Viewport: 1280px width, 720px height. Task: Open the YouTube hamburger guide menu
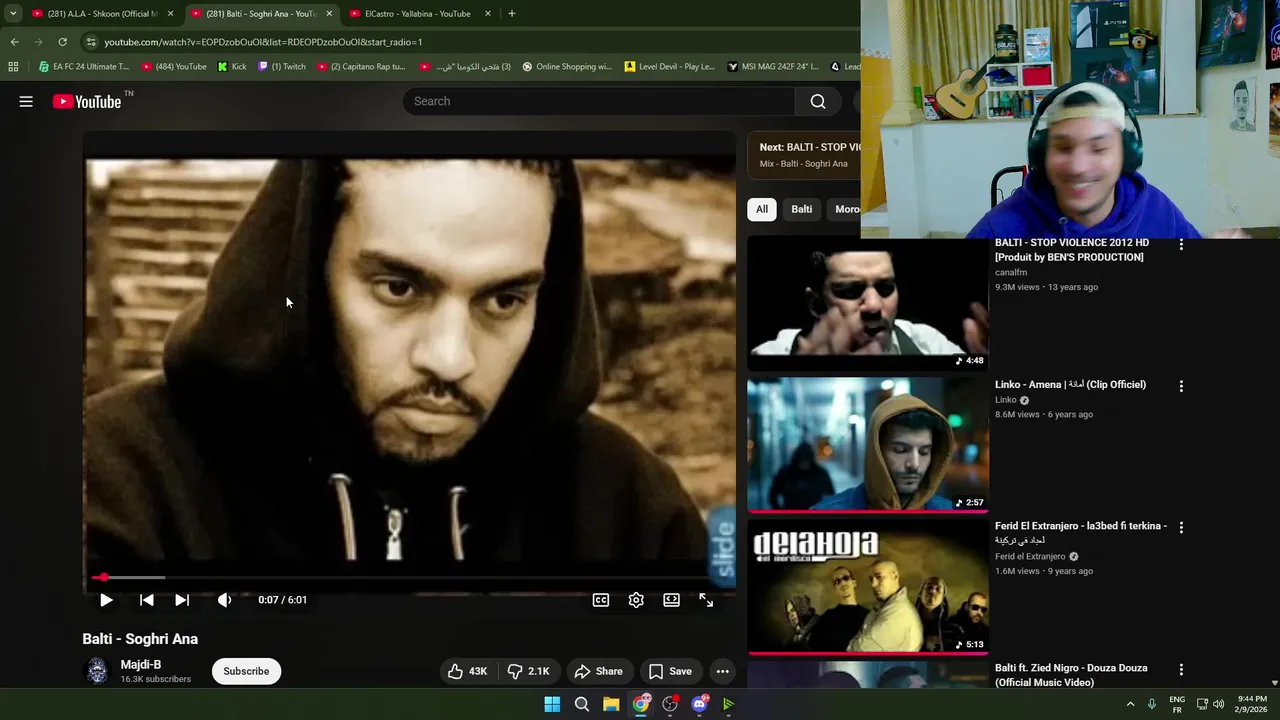pyautogui.click(x=26, y=101)
